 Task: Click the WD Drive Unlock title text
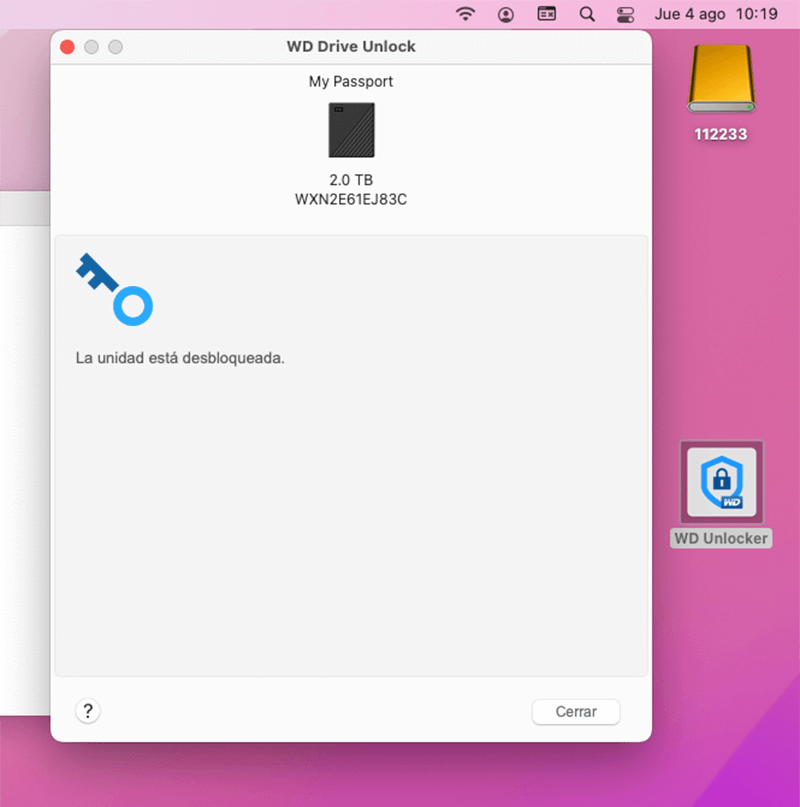351,46
